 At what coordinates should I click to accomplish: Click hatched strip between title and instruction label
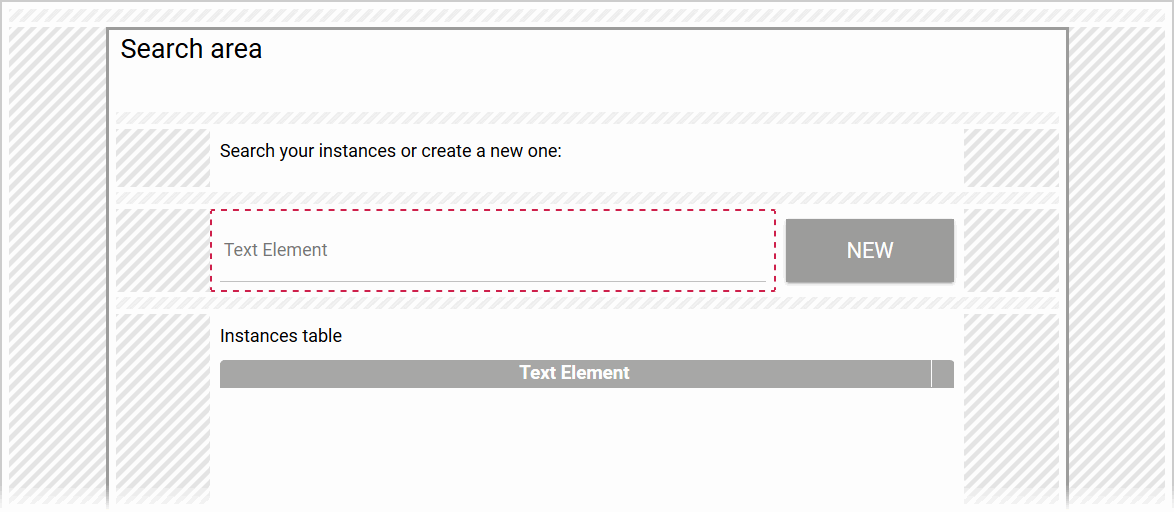tap(586, 118)
